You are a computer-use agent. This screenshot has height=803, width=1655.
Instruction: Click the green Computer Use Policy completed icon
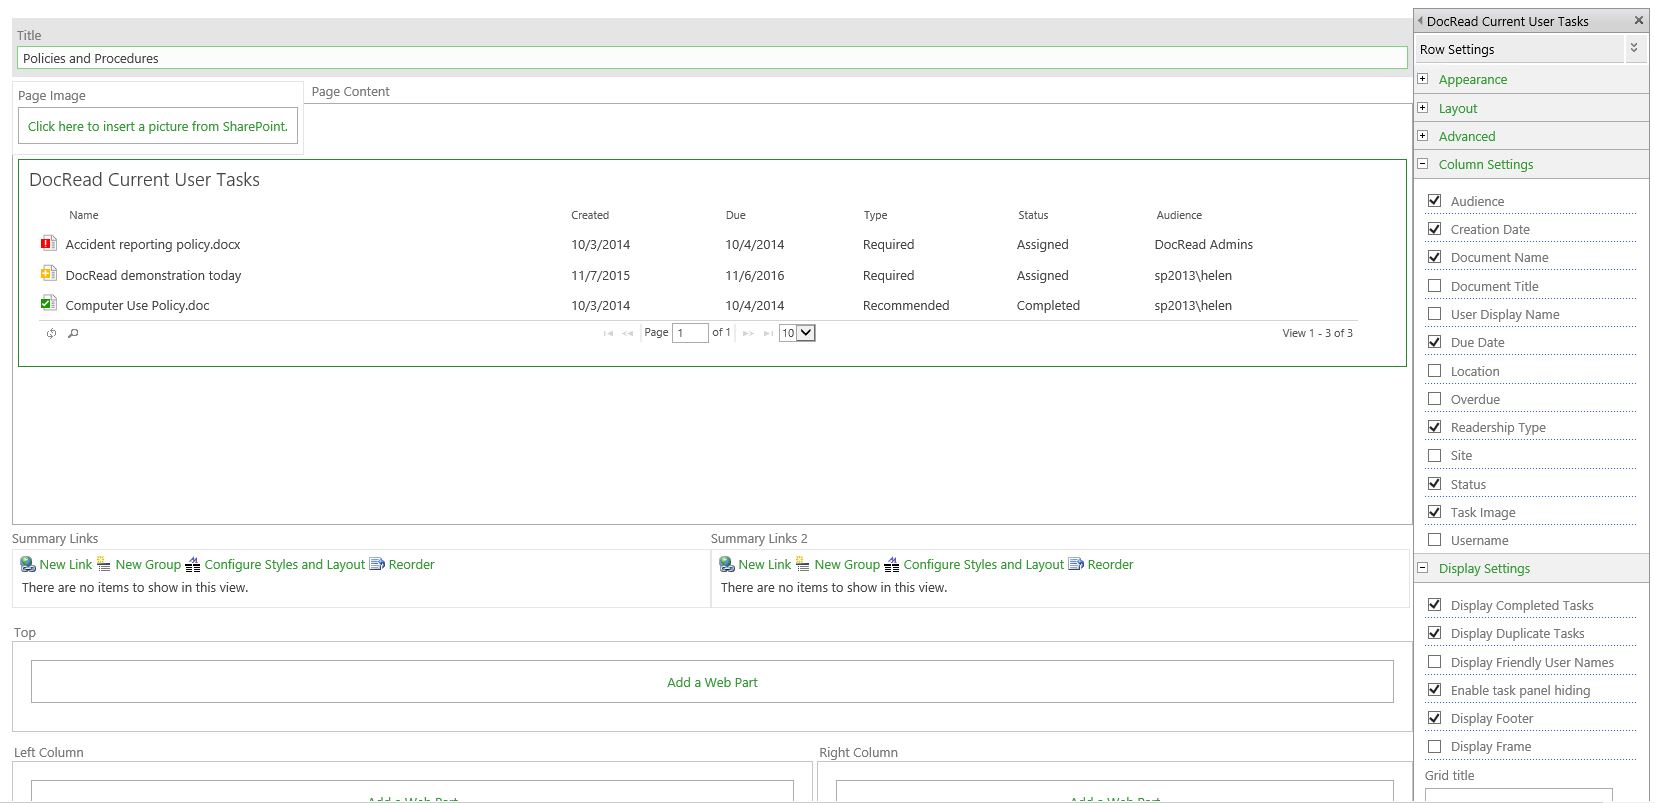coord(48,304)
